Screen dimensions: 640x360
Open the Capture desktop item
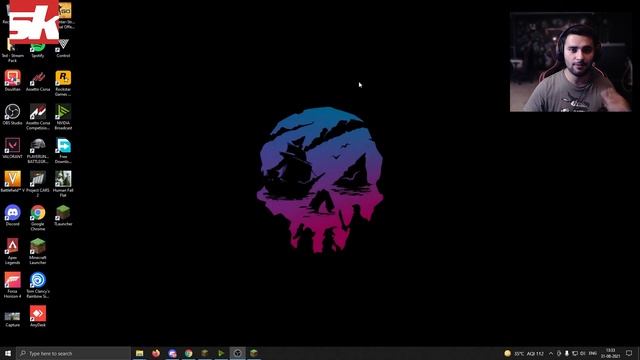[x=13, y=318]
